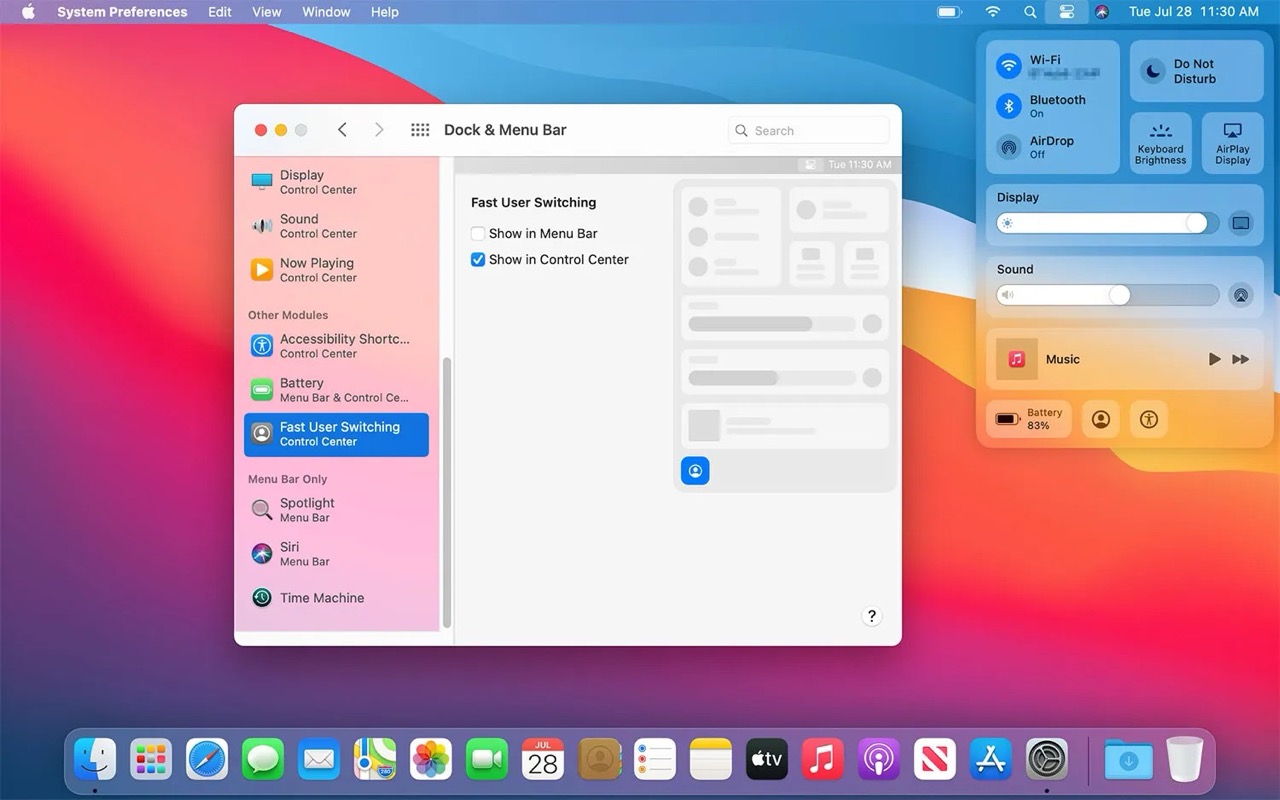Open the View menu

pos(266,12)
